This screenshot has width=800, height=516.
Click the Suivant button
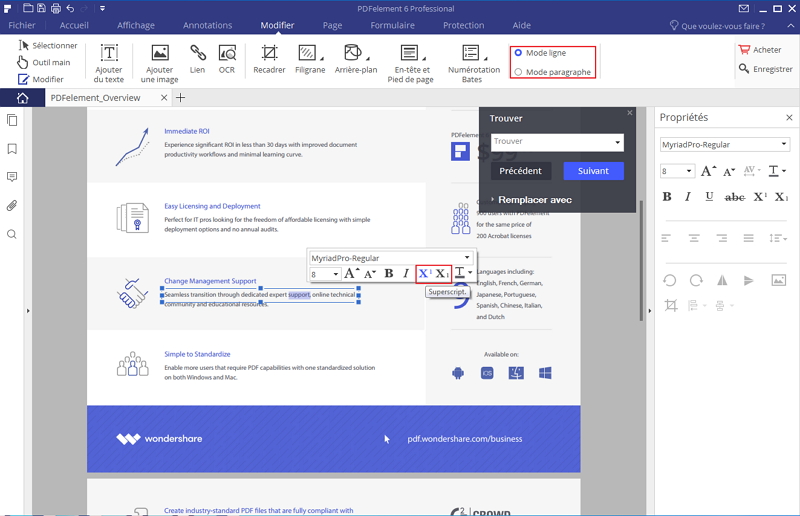pyautogui.click(x=593, y=171)
